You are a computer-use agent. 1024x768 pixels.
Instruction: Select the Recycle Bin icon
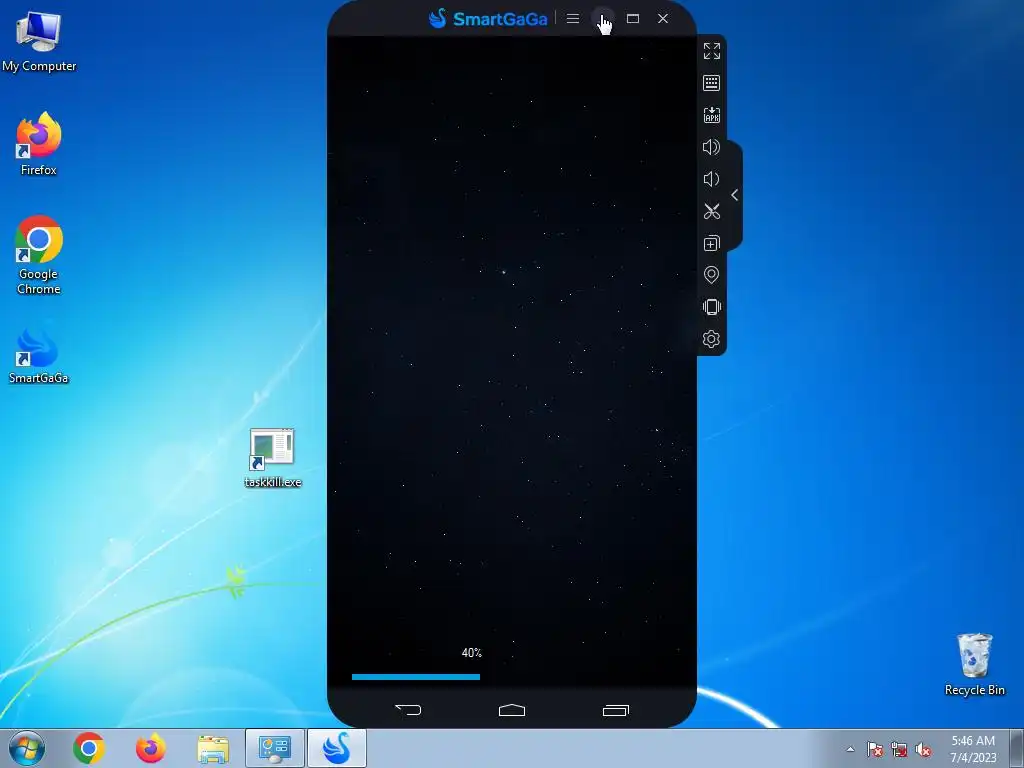pos(974,664)
